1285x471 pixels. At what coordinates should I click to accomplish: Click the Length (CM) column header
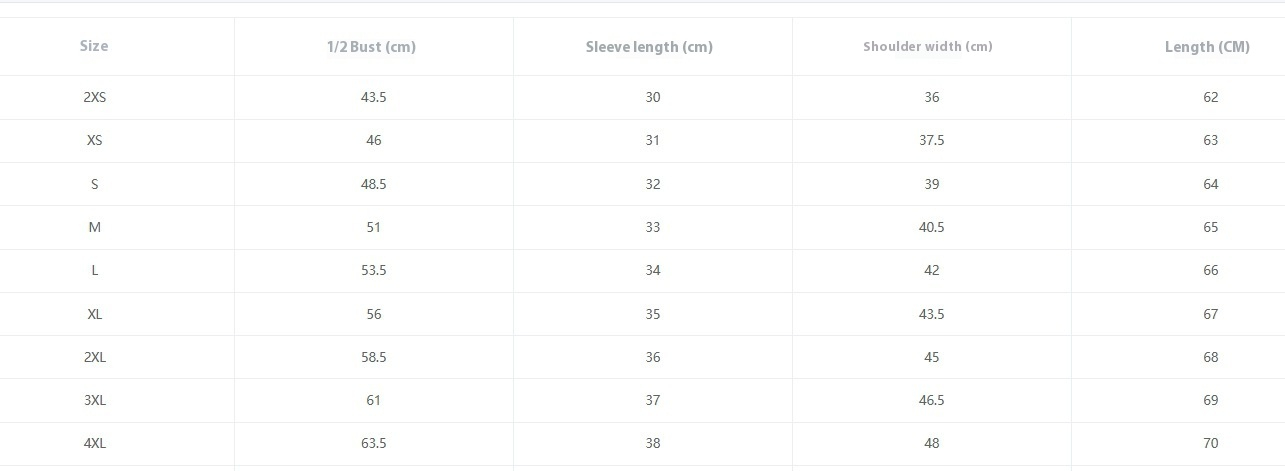click(1207, 47)
